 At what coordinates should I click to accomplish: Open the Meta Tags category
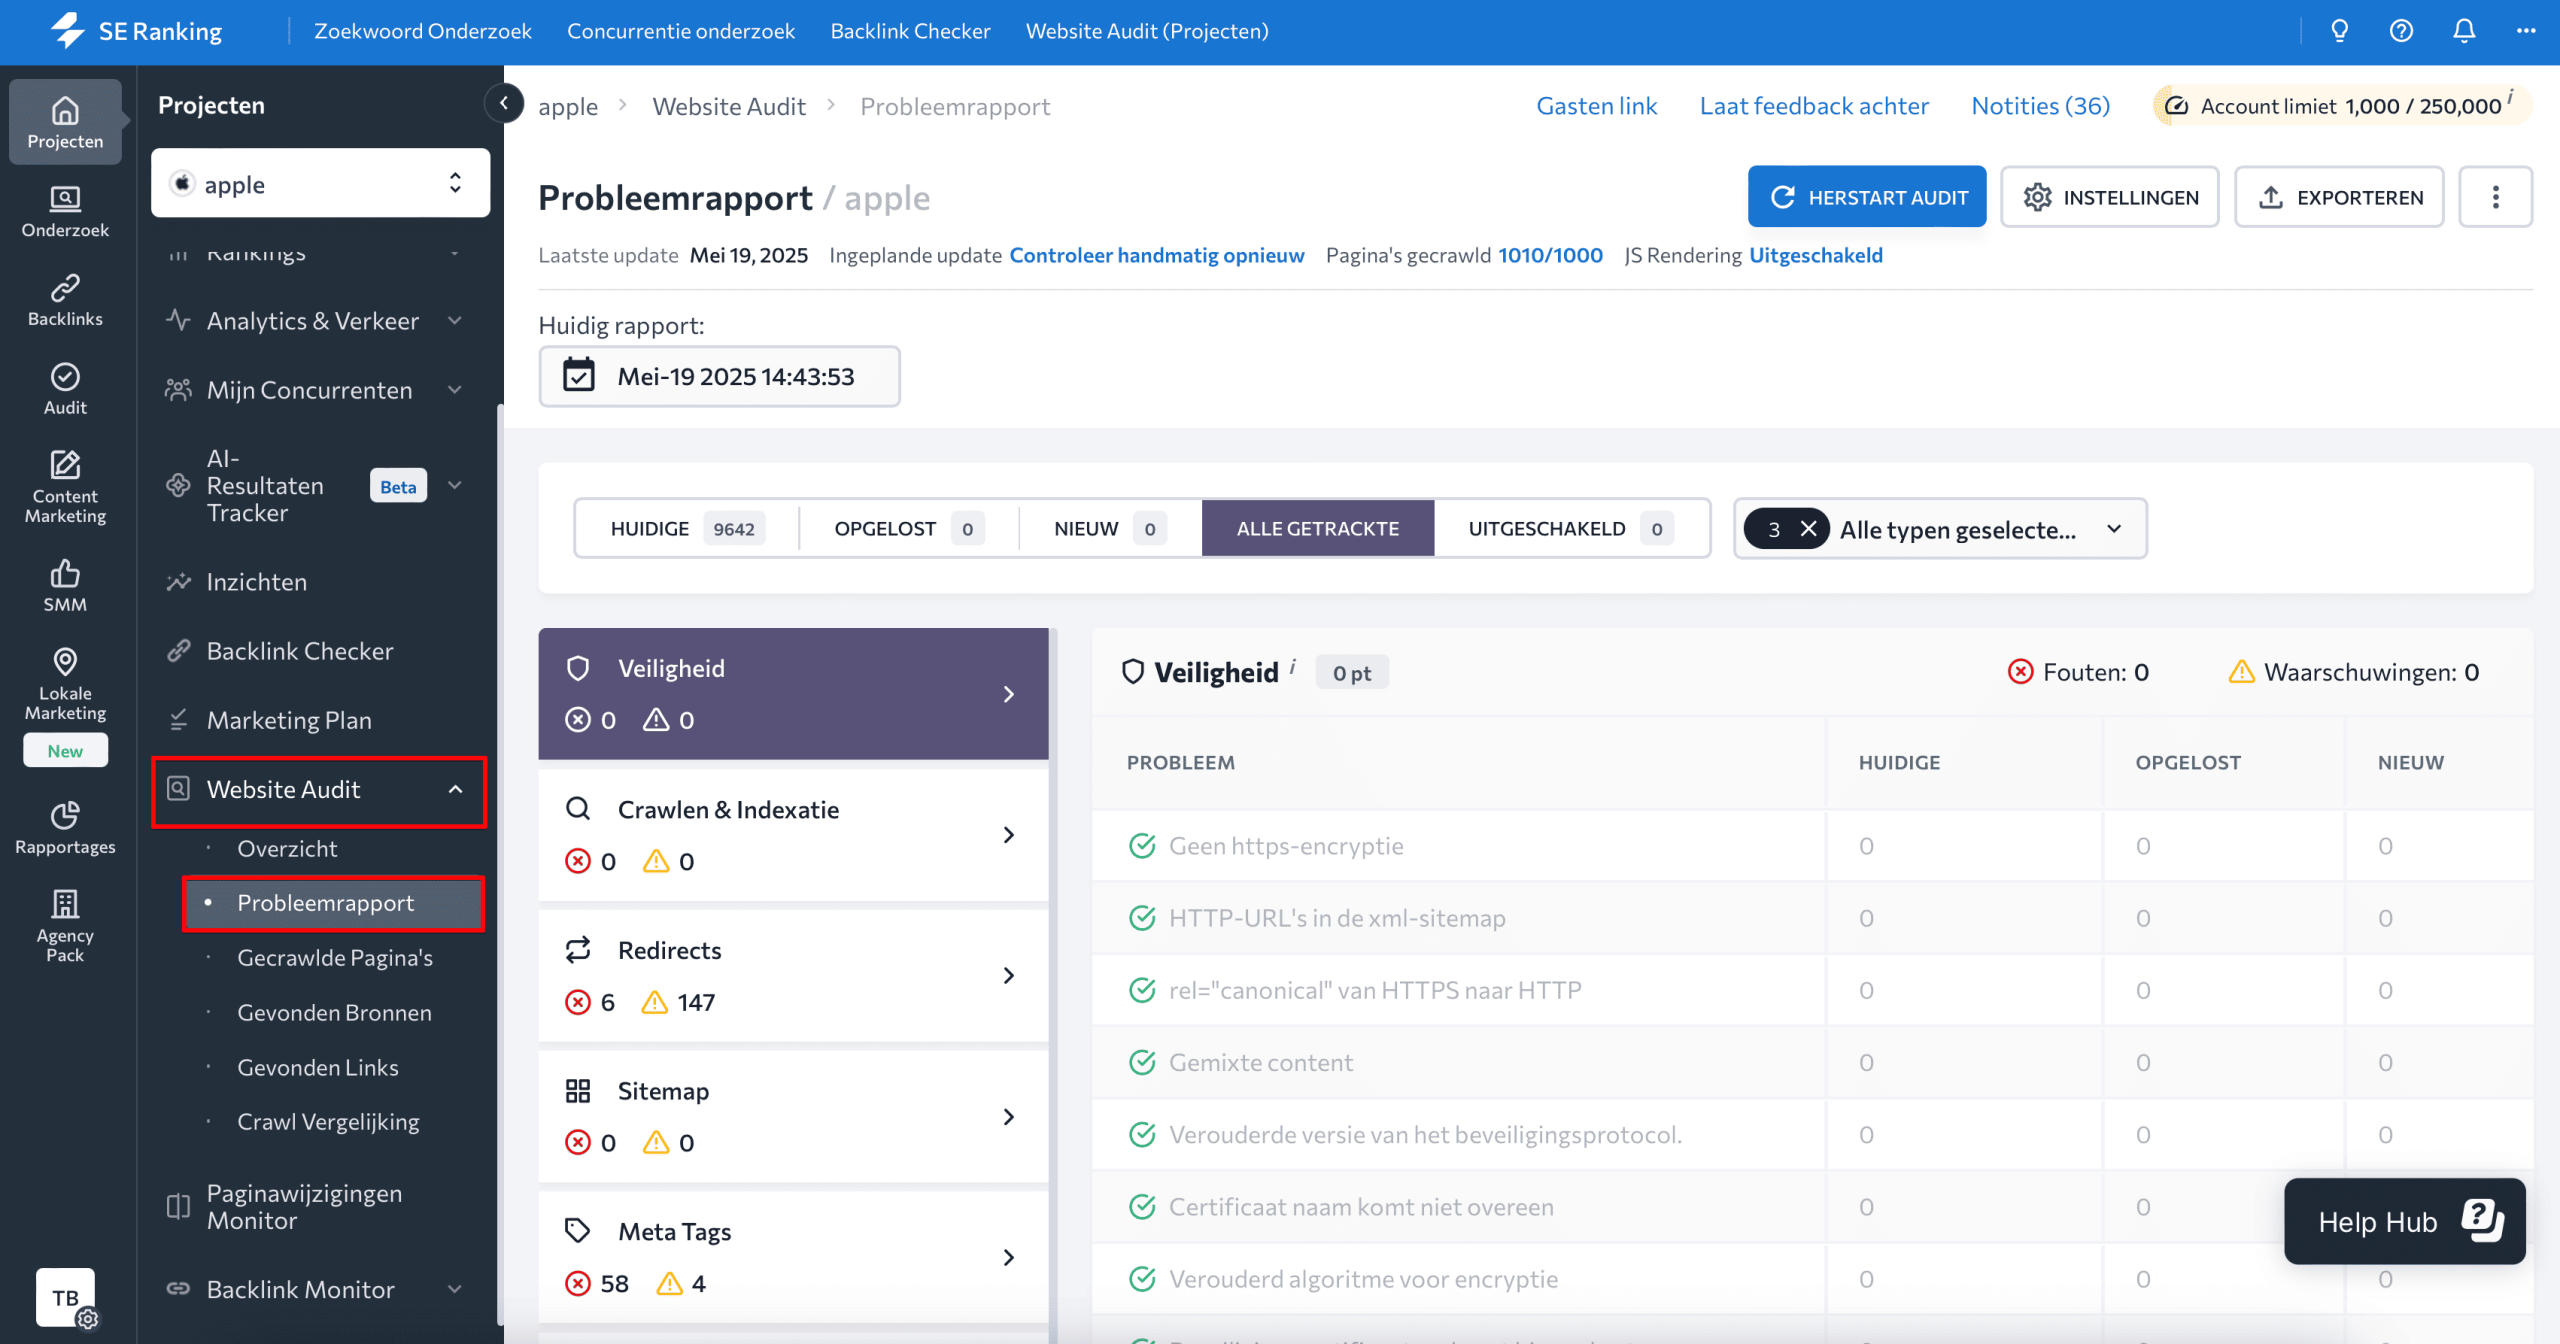(x=793, y=1257)
